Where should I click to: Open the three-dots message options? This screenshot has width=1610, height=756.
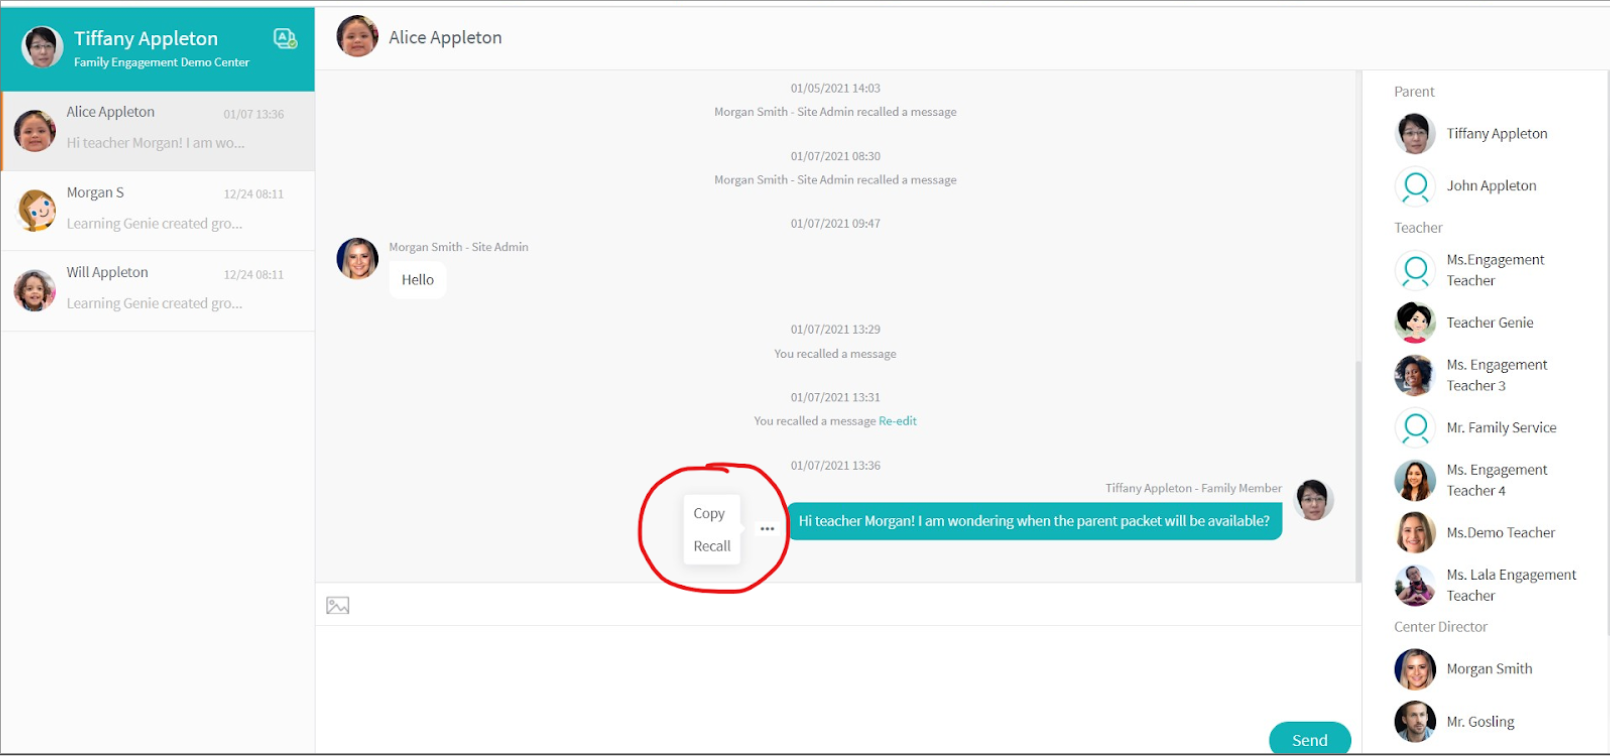(767, 529)
